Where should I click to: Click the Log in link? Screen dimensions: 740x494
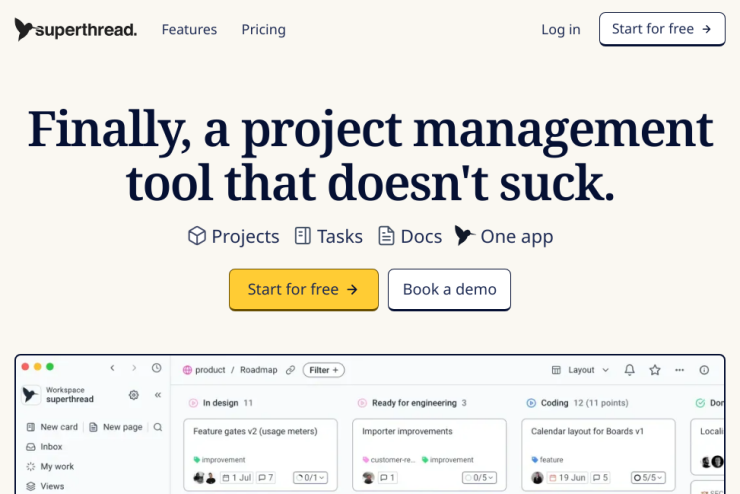click(x=561, y=29)
